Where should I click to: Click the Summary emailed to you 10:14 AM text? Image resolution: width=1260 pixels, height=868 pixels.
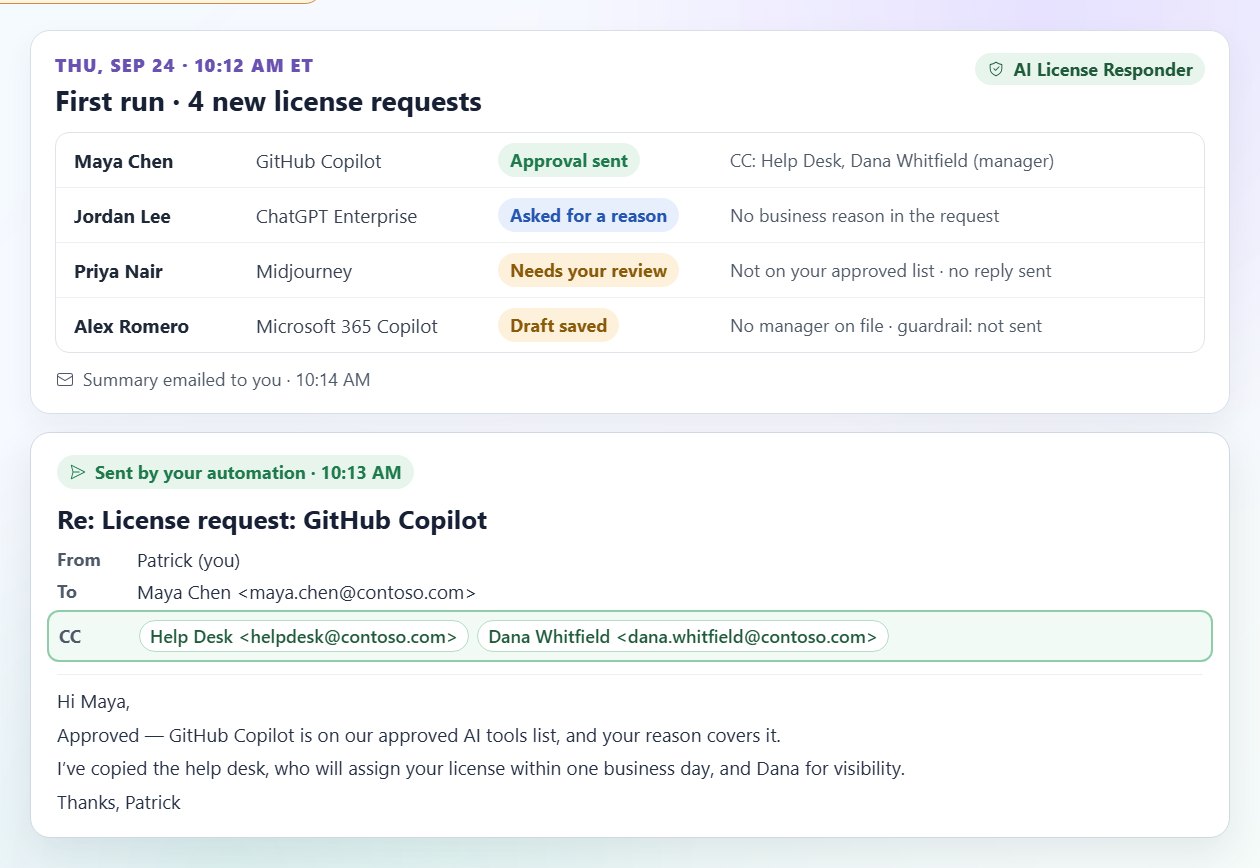pos(226,380)
